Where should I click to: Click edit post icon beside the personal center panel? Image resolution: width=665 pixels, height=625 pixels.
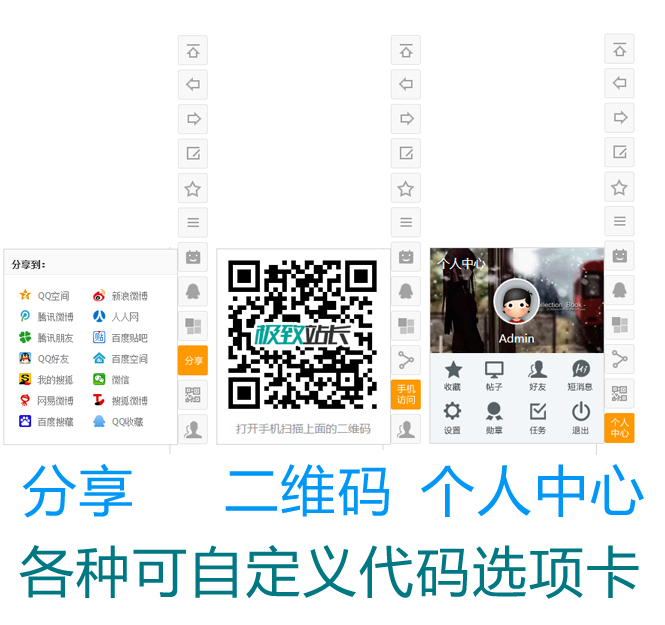pyautogui.click(x=619, y=152)
